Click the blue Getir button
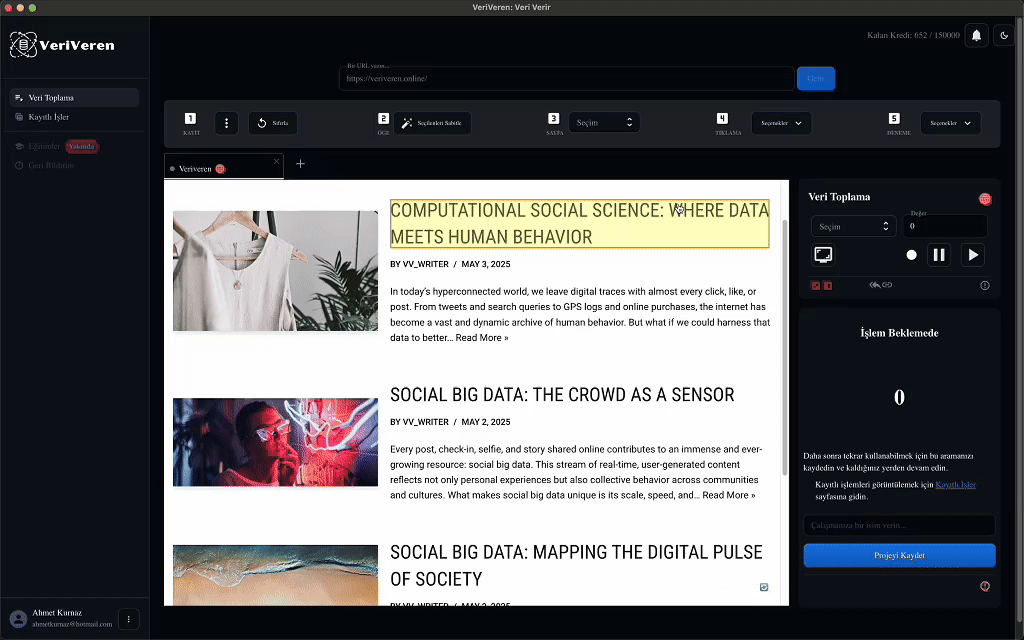Image resolution: width=1024 pixels, height=640 pixels. [x=816, y=78]
